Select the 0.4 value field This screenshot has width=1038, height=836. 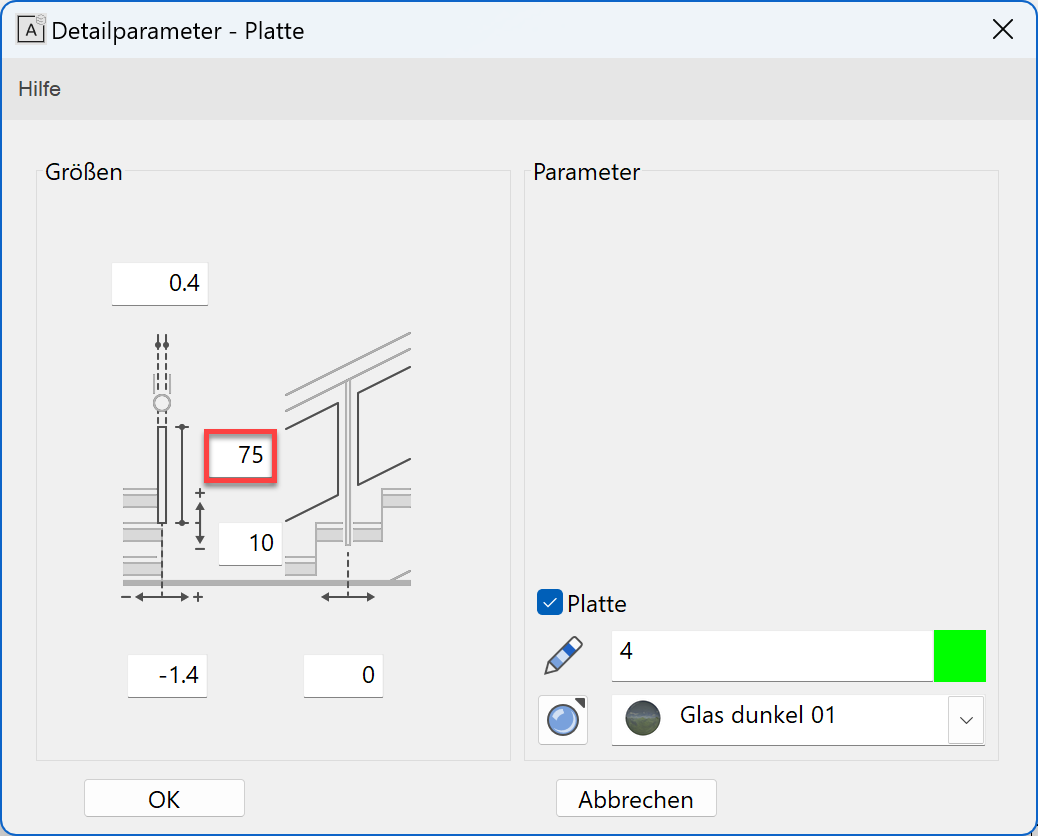click(160, 284)
